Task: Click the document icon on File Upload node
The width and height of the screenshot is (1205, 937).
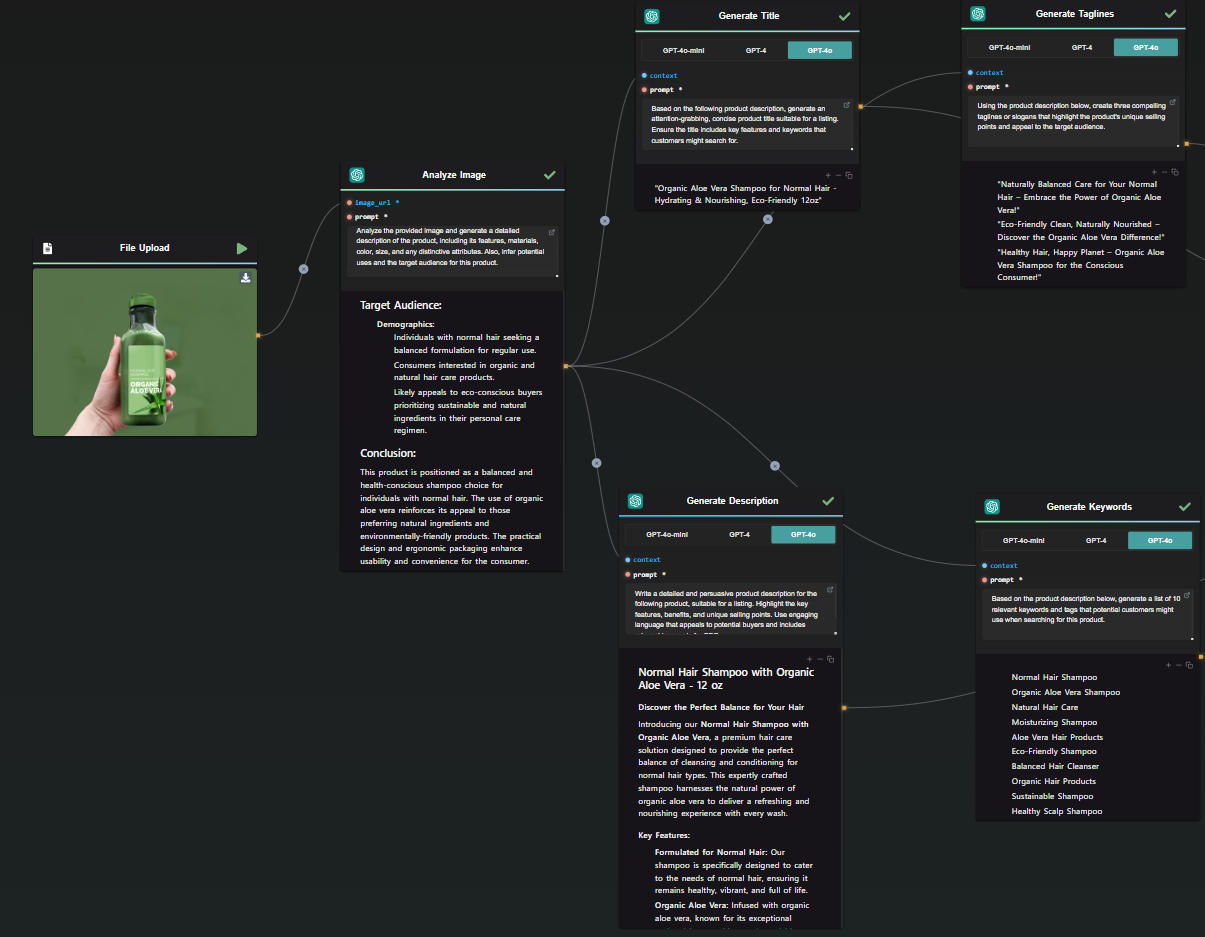Action: click(47, 248)
